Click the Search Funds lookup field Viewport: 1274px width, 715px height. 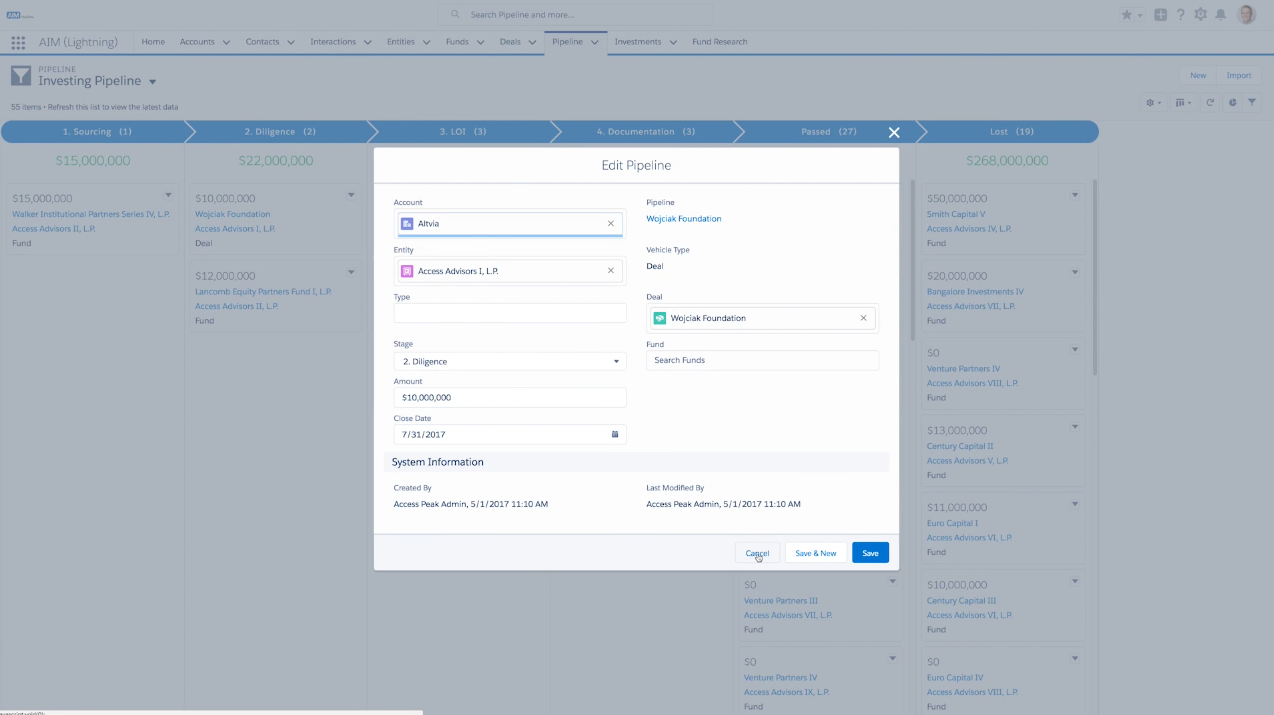(x=762, y=360)
